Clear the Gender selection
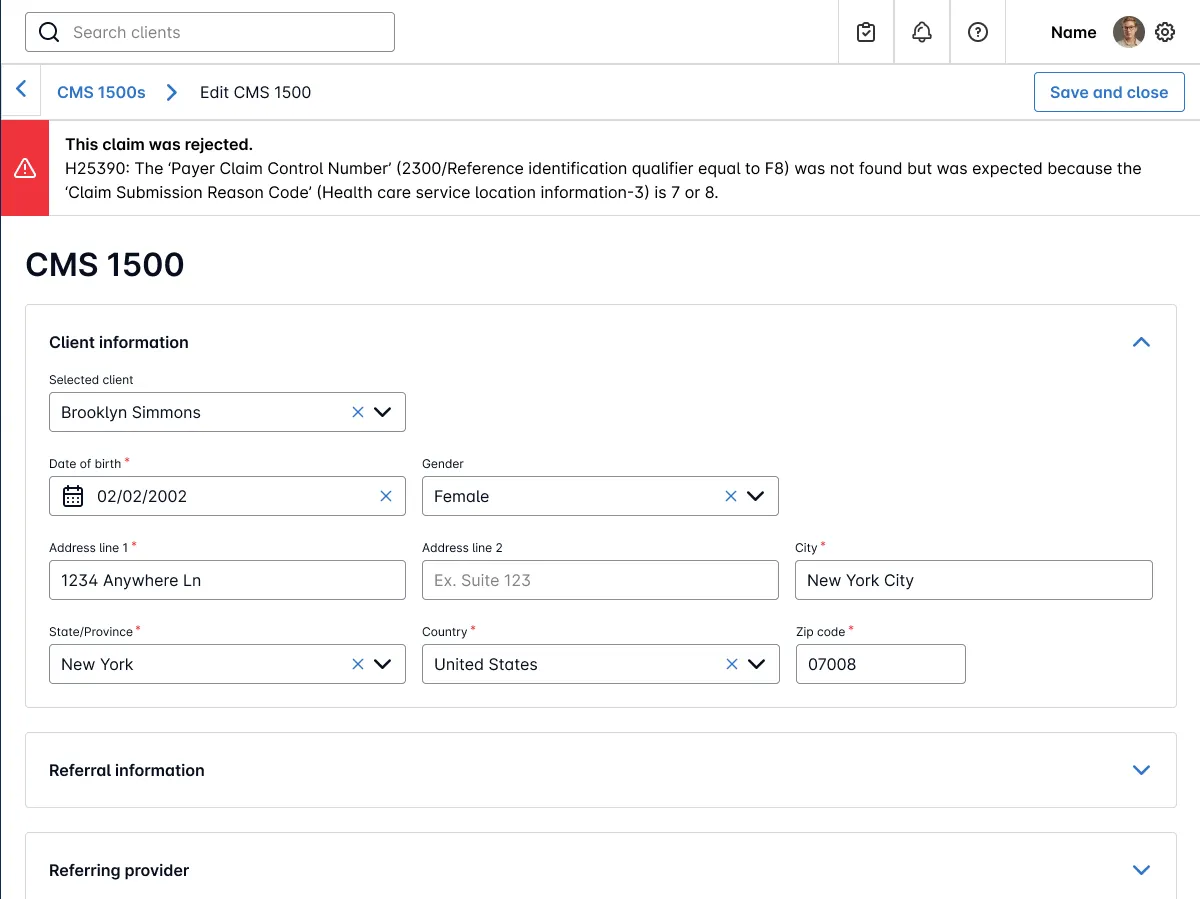Image resolution: width=1200 pixels, height=899 pixels. pyautogui.click(x=731, y=496)
